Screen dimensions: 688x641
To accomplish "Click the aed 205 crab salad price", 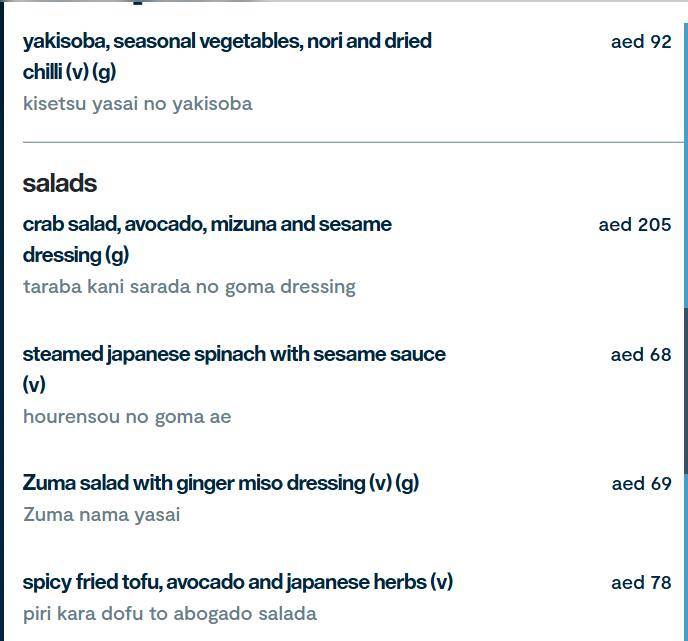I will [x=634, y=225].
